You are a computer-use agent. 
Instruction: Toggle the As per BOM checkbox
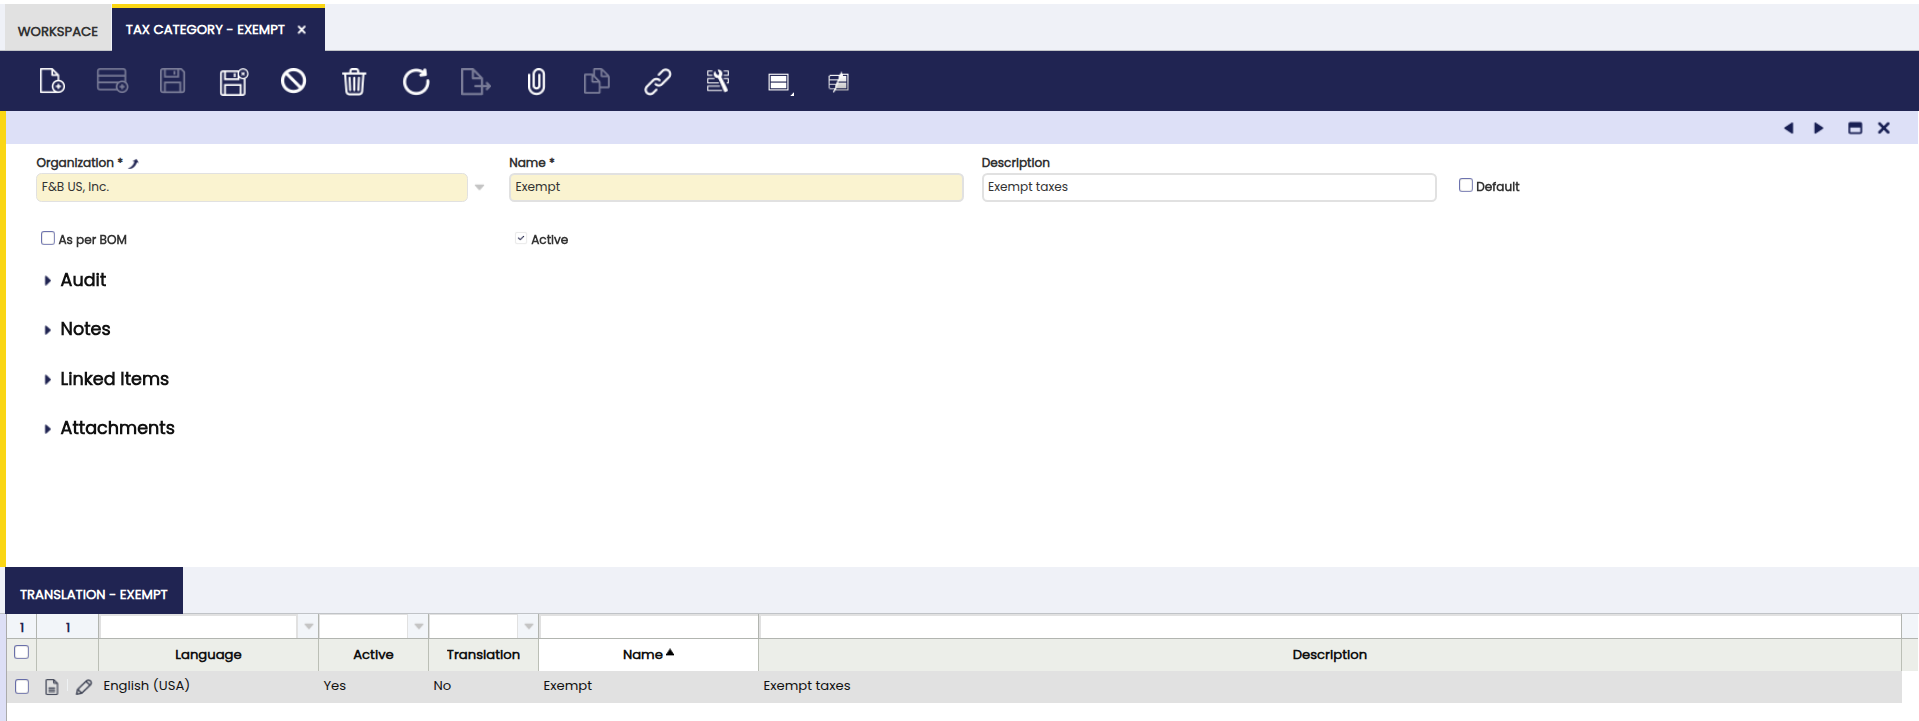click(x=48, y=238)
